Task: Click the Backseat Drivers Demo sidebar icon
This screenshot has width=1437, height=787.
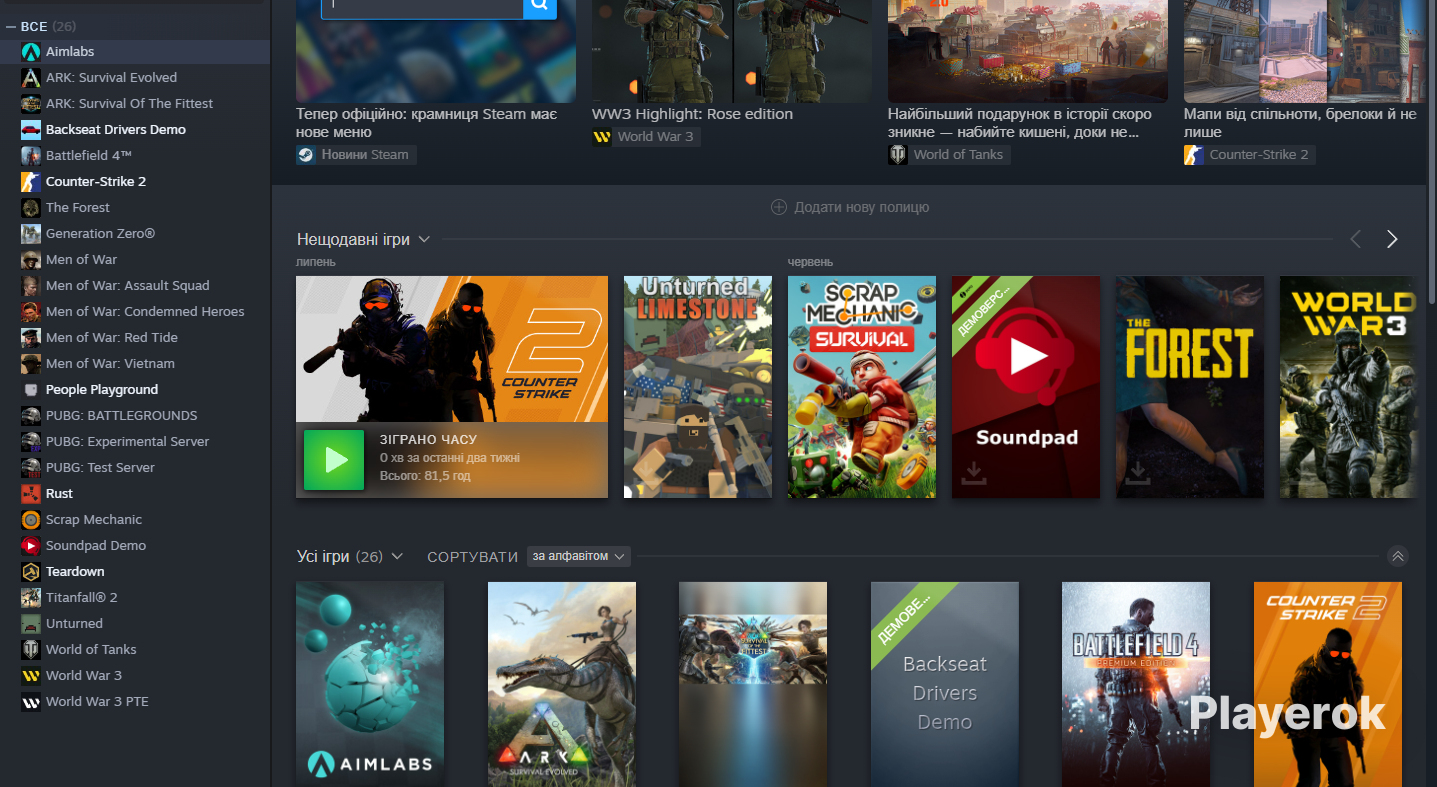Action: coord(31,129)
